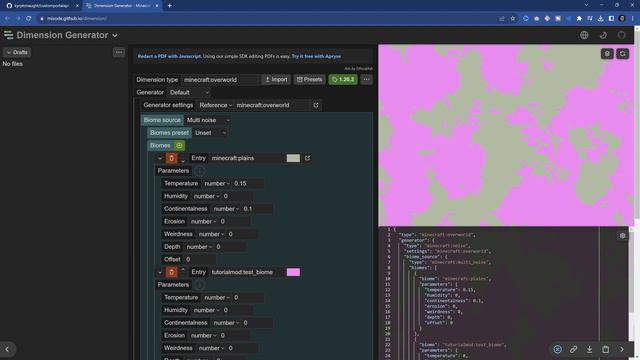The image size is (640, 360).
Task: Open the Biomes preset Unset dropdown
Action: (210, 133)
